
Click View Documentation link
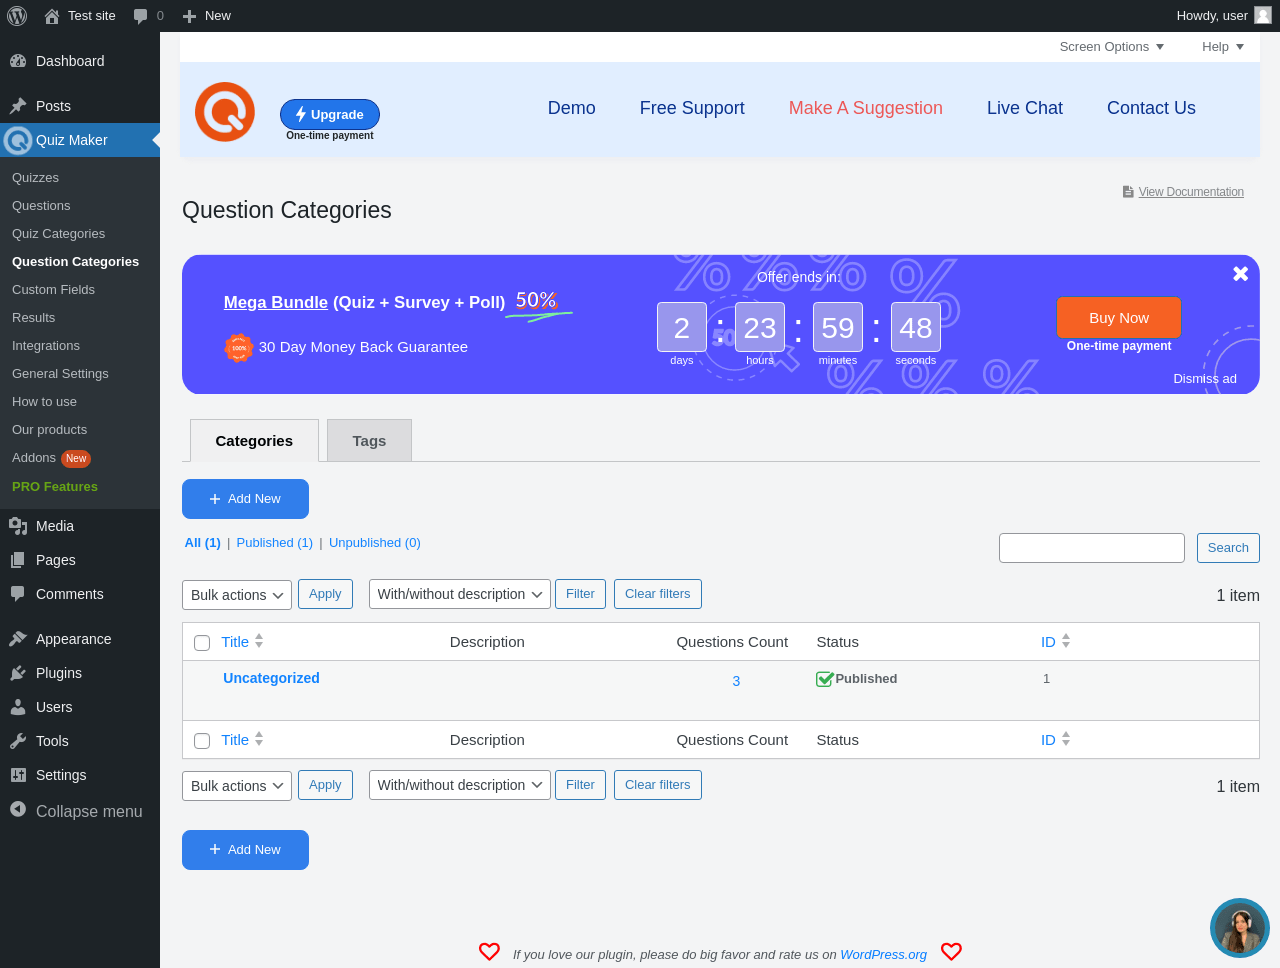pos(1191,192)
